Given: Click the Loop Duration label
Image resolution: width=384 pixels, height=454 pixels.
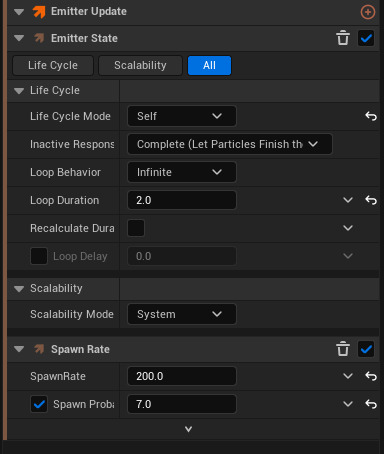Looking at the screenshot, I should [65, 200].
